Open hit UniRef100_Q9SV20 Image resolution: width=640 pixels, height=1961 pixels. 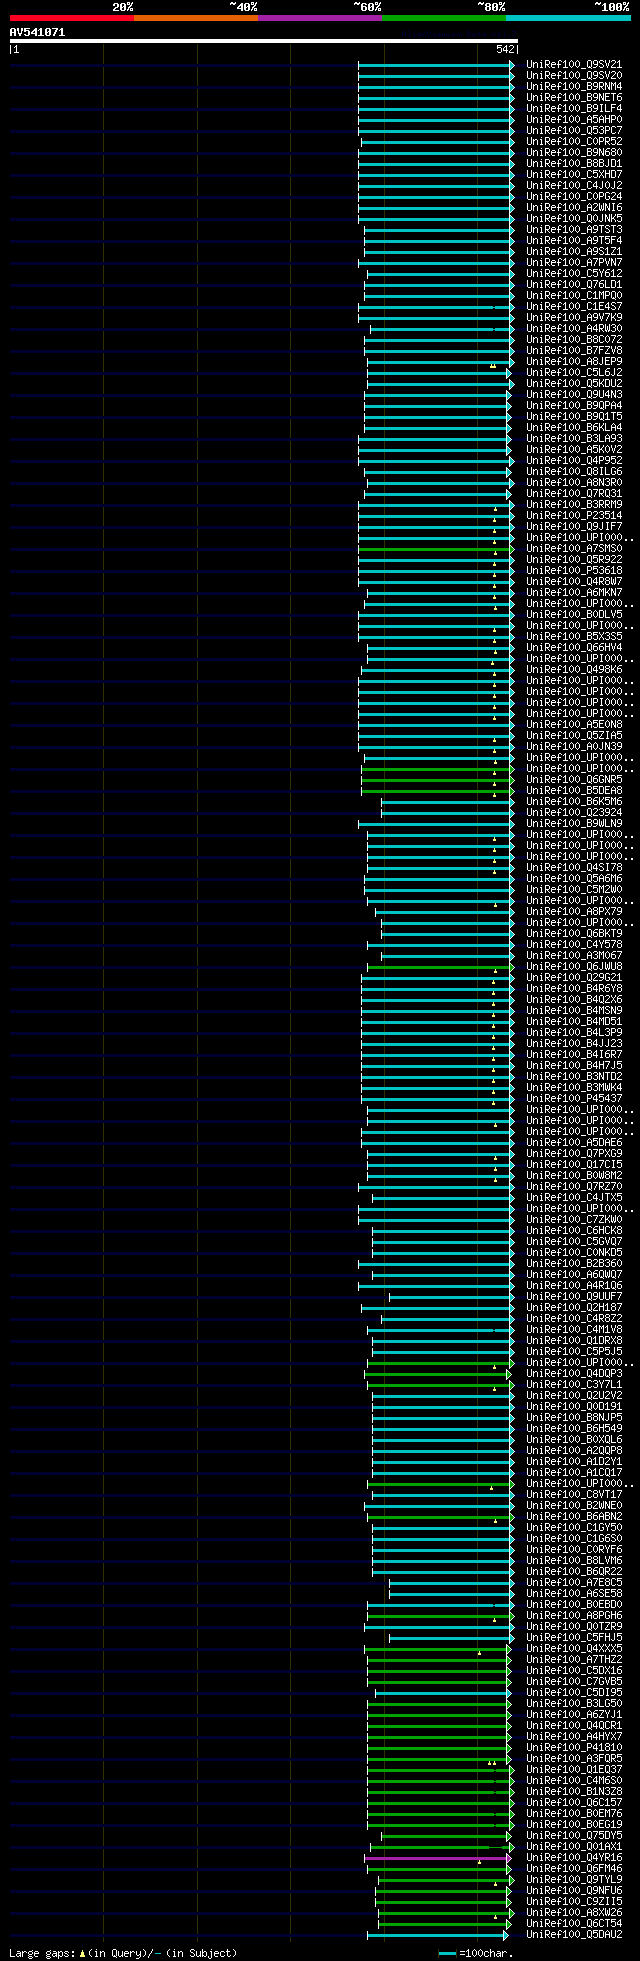tap(574, 75)
